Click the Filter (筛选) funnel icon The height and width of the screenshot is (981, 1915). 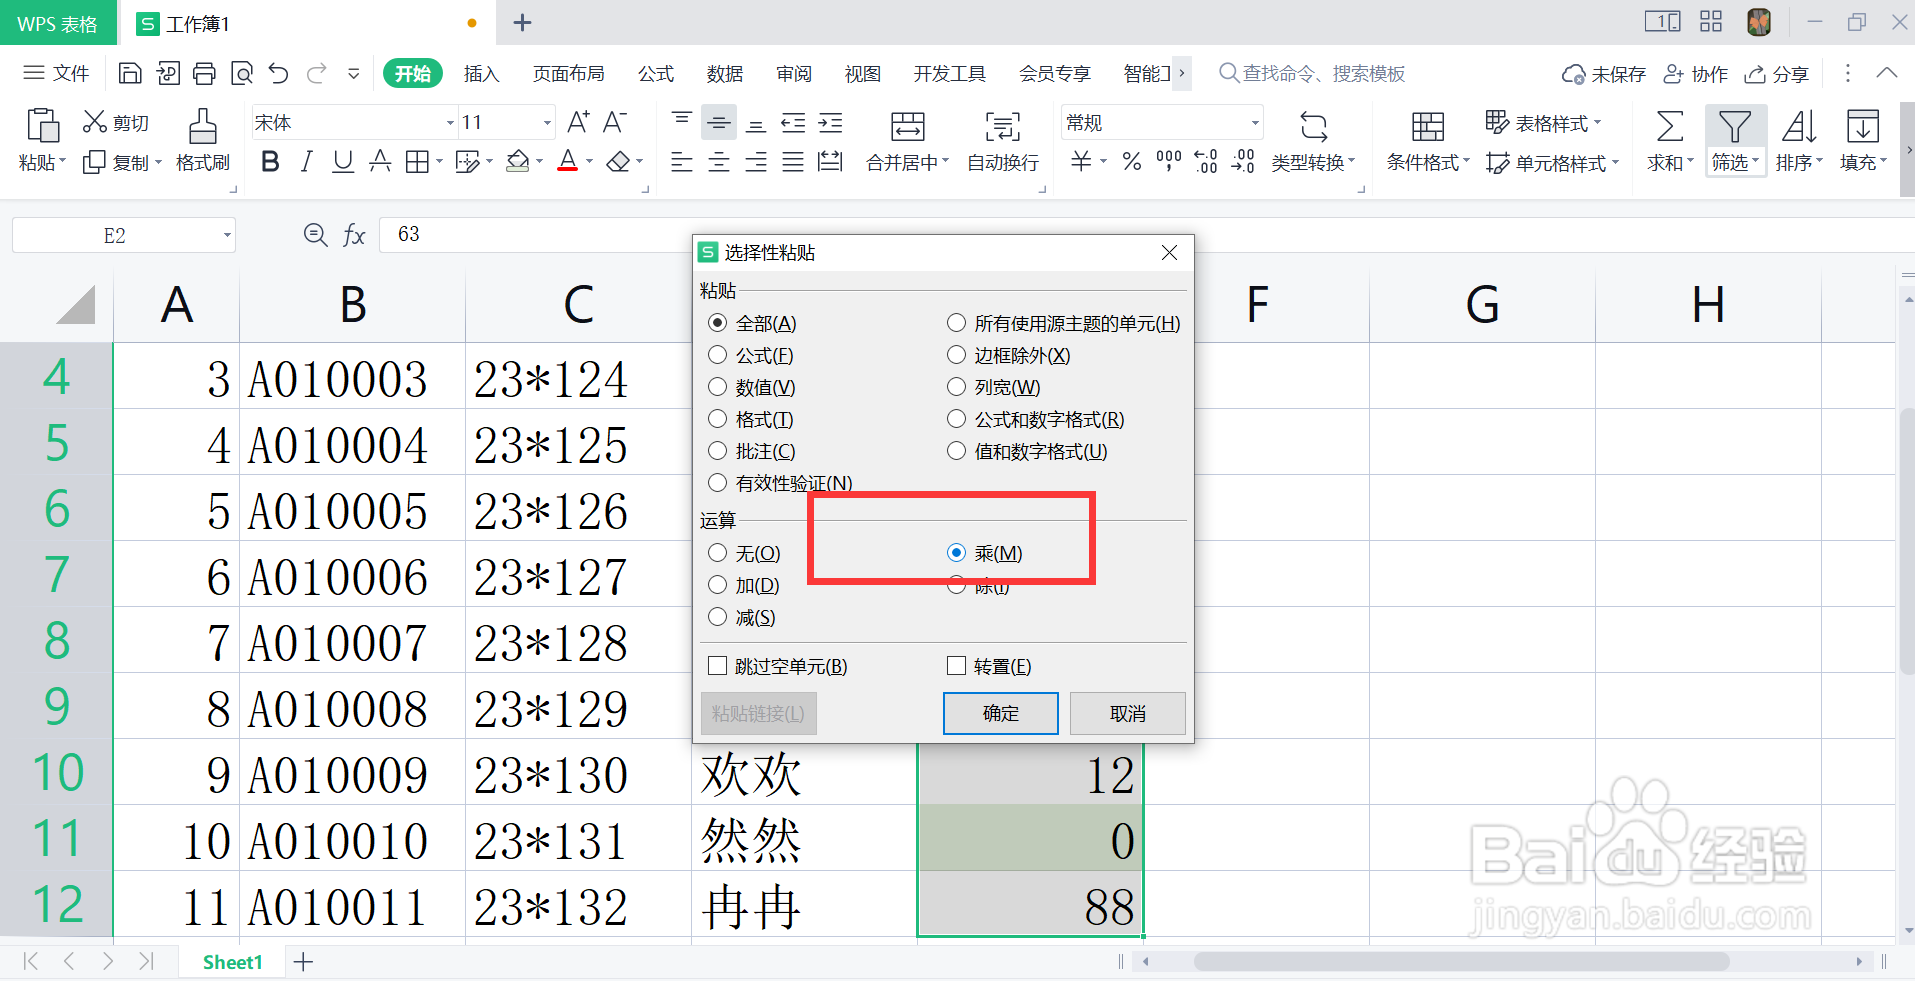1734,127
